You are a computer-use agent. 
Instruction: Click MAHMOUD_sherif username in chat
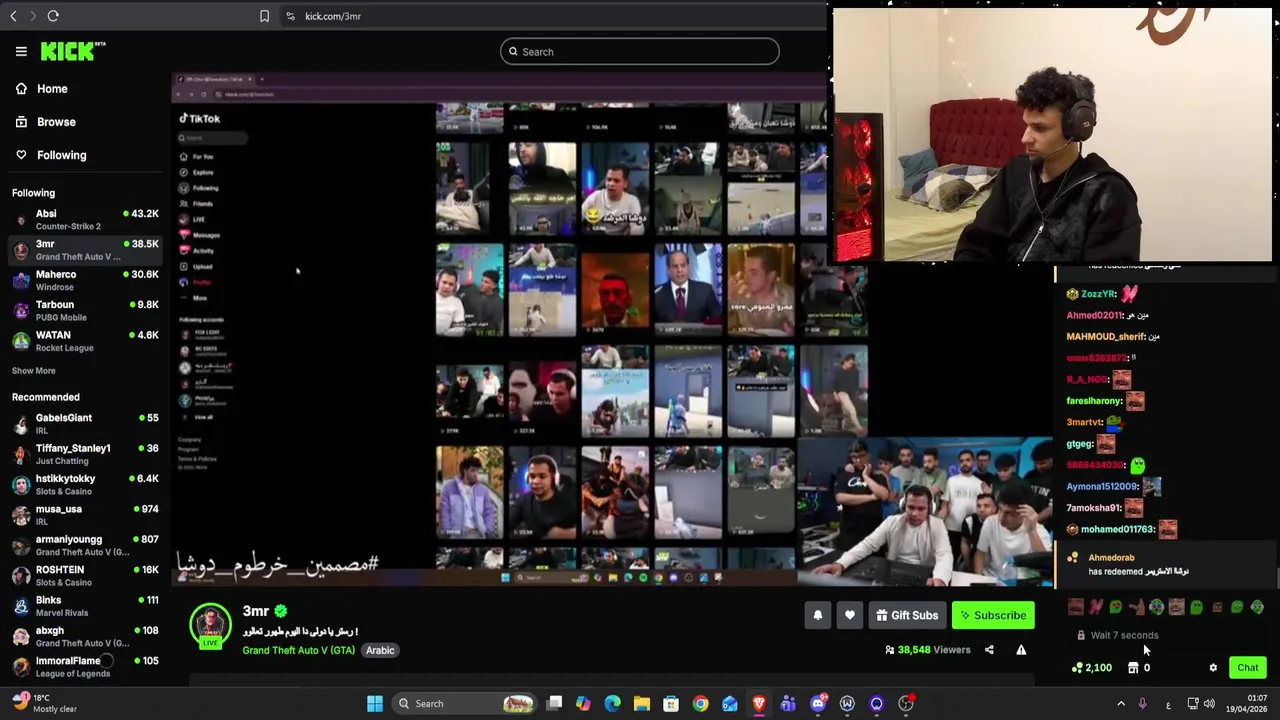pyautogui.click(x=1105, y=337)
